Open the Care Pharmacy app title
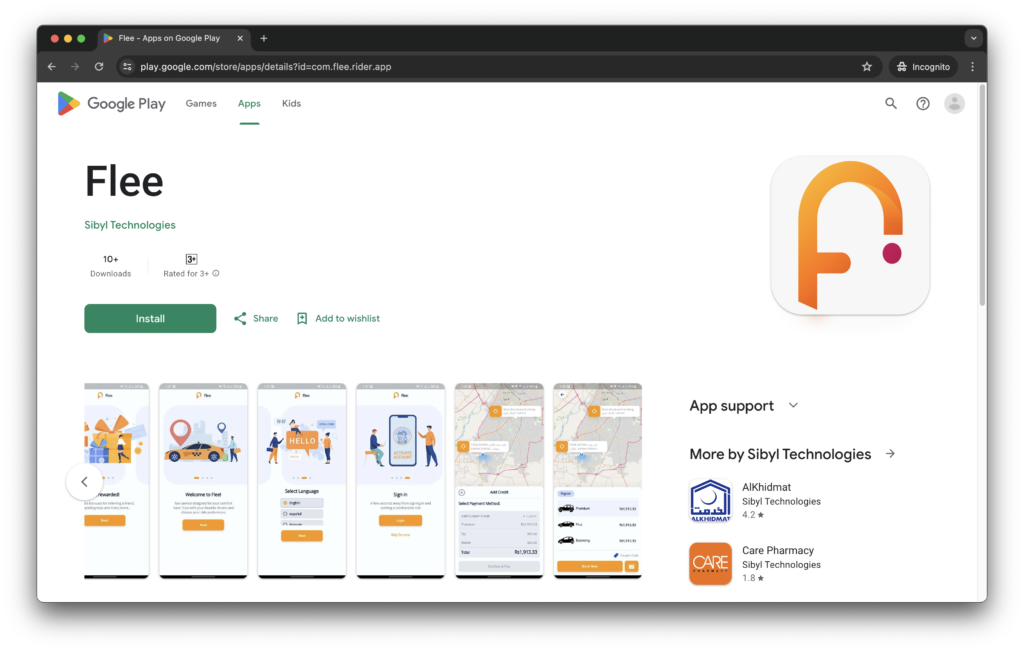The image size is (1024, 651). pyautogui.click(x=778, y=550)
